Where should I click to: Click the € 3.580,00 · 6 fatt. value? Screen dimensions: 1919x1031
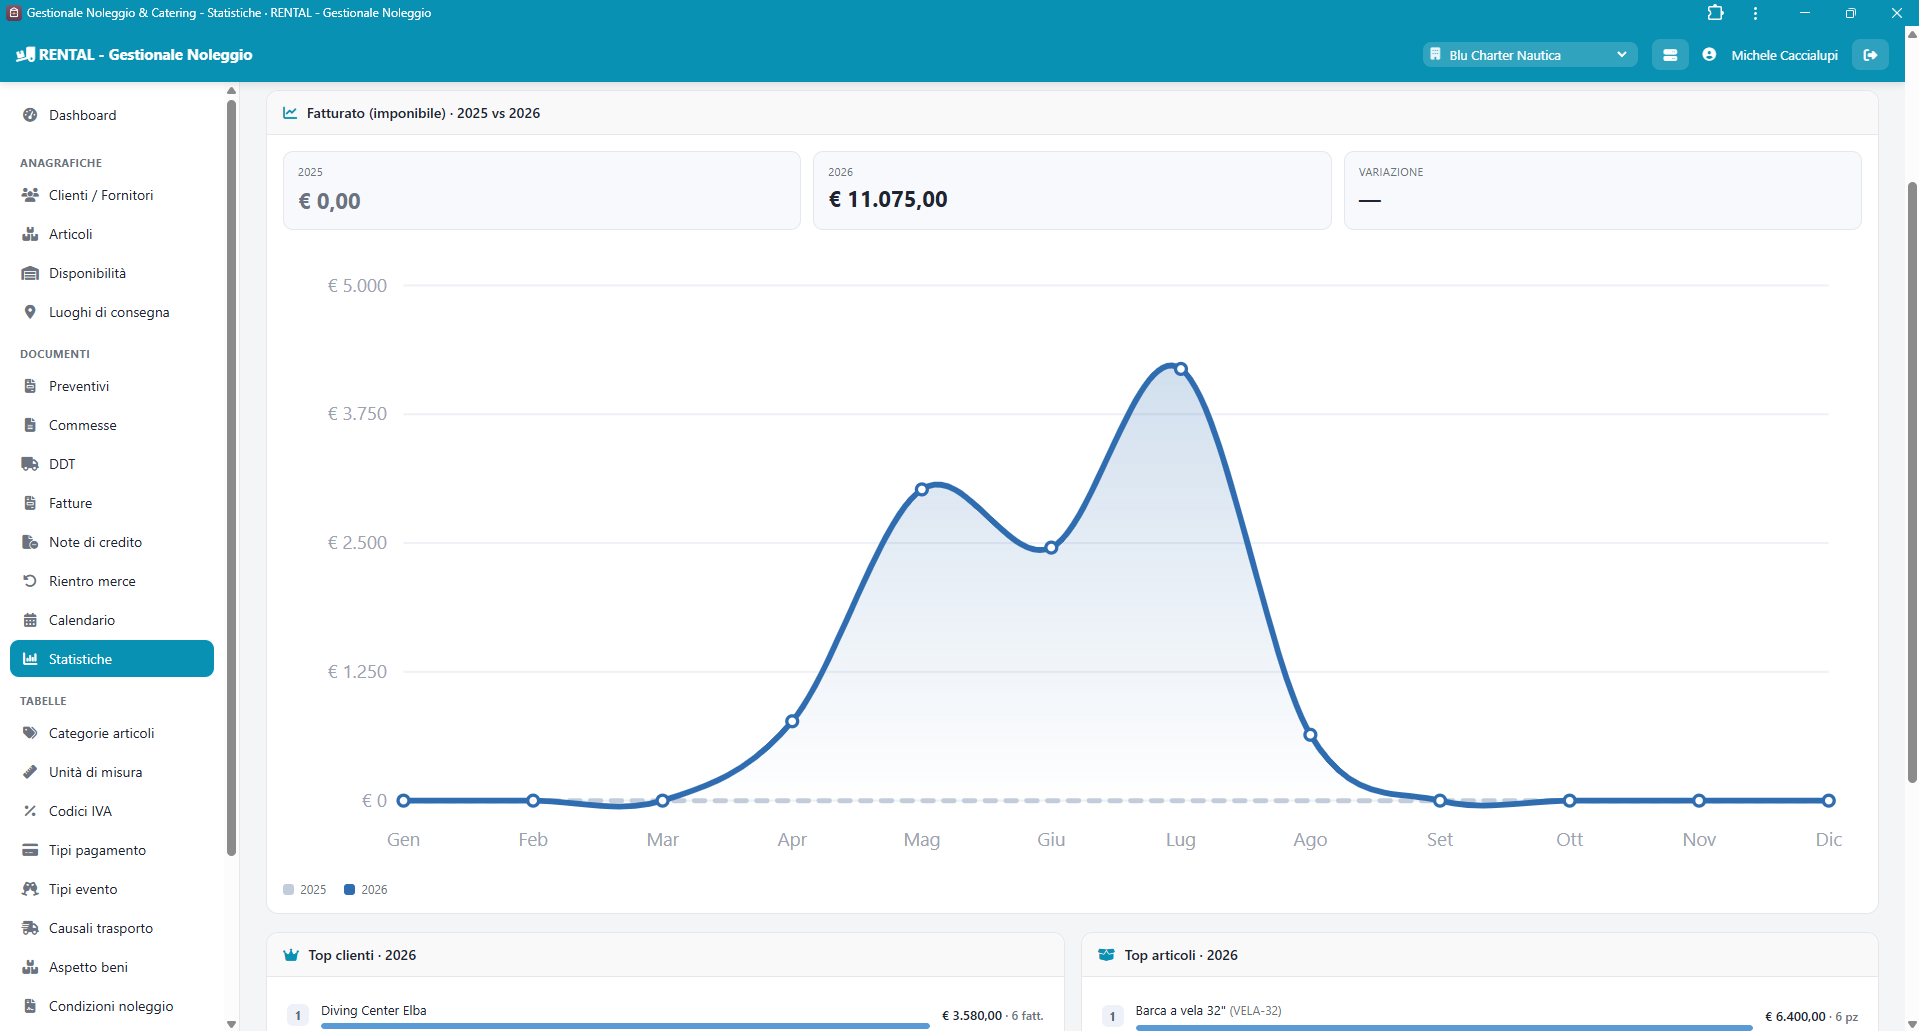coord(992,1015)
